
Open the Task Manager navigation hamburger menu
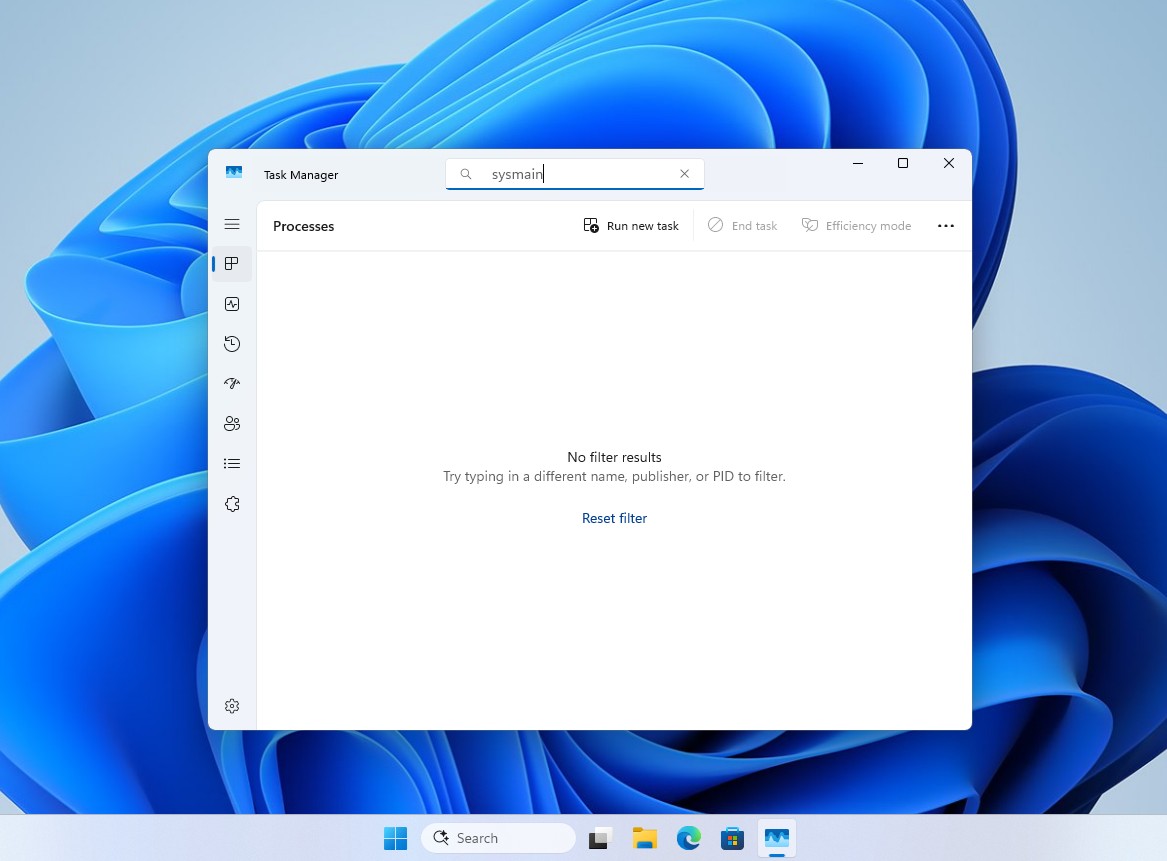[x=232, y=224]
